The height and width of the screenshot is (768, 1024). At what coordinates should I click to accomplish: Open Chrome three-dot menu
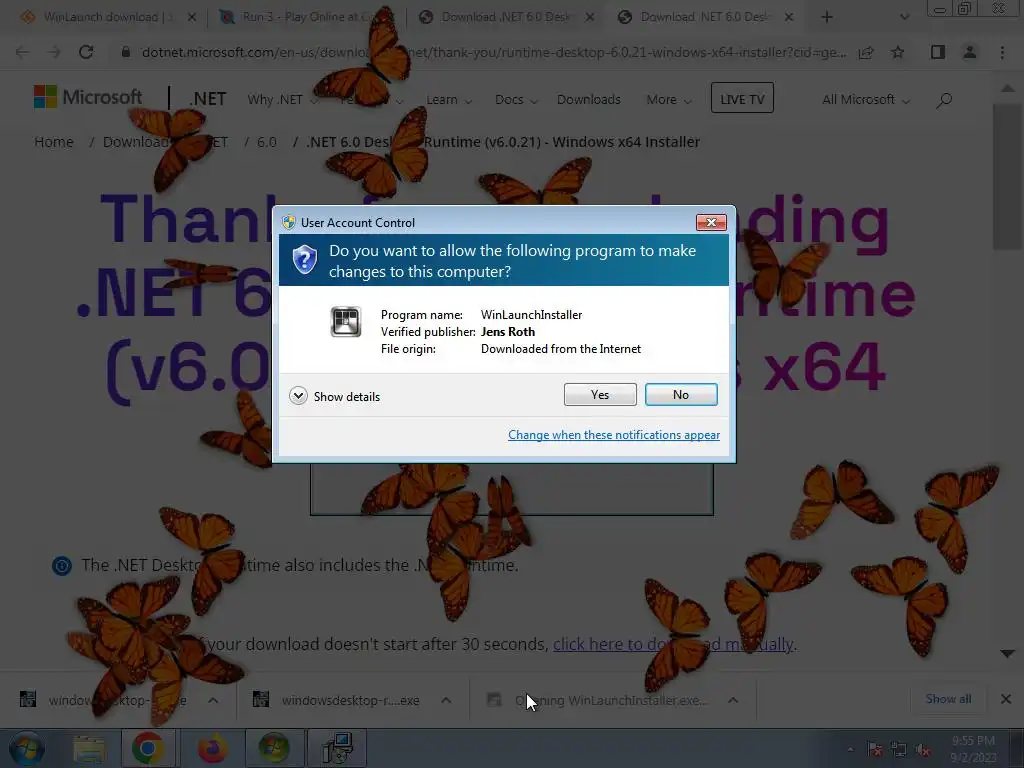point(1002,52)
